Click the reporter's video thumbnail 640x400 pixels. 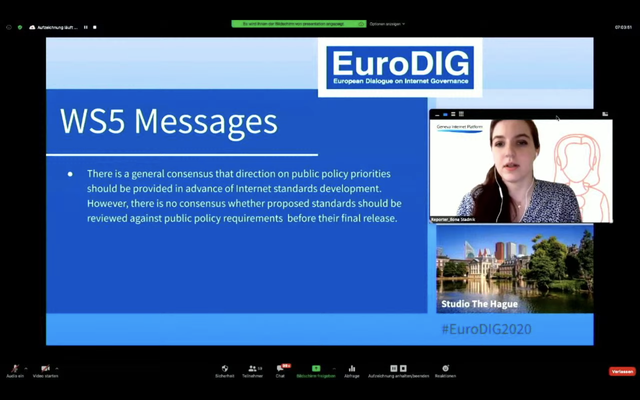tap(521, 171)
